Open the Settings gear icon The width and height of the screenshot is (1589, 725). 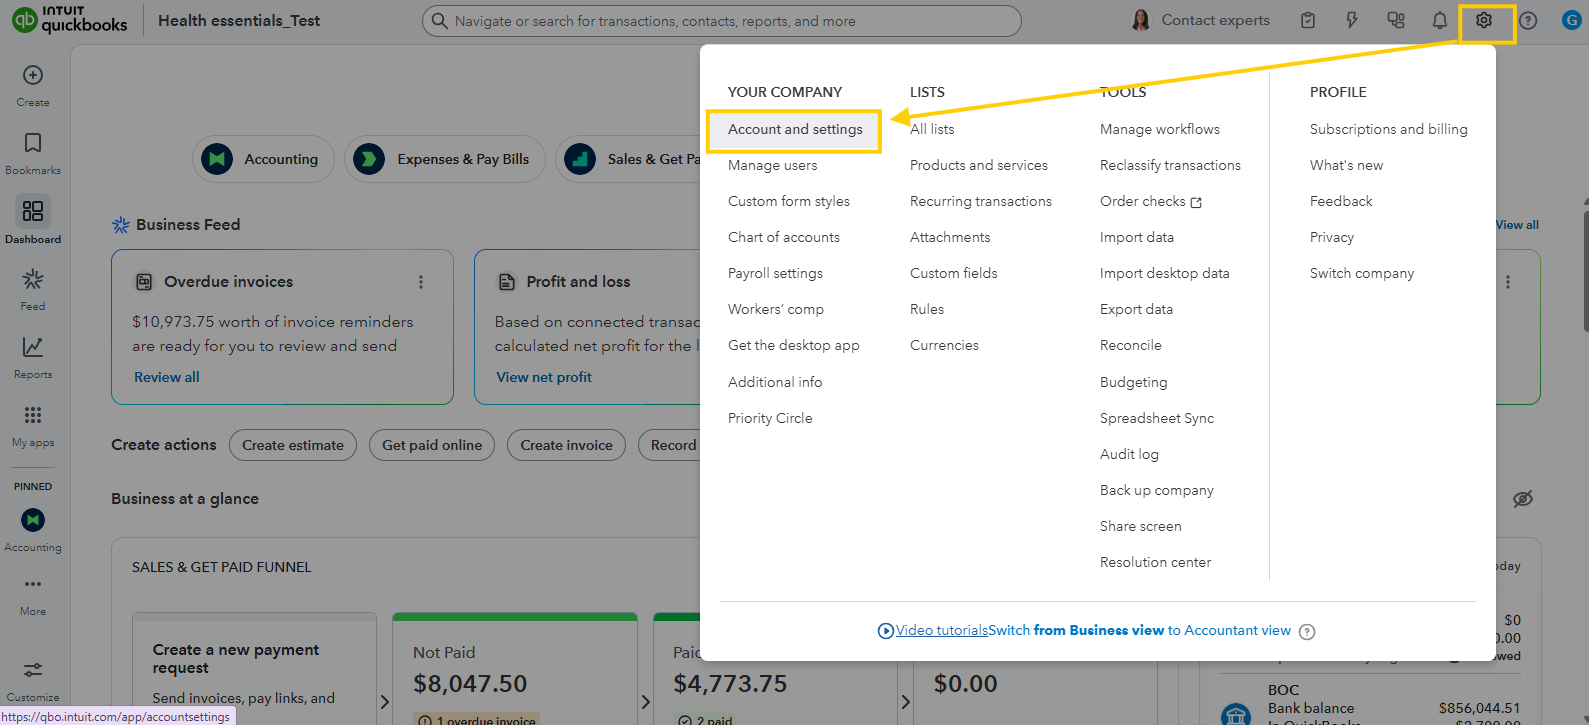pyautogui.click(x=1484, y=21)
